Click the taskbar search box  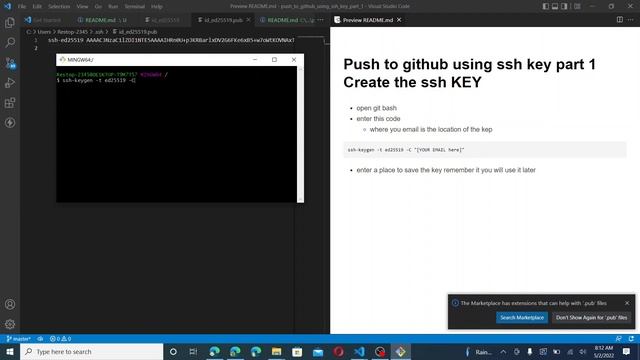(91, 351)
